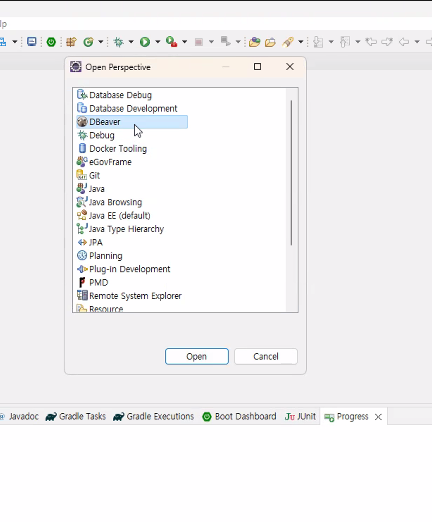This screenshot has height=523, width=432.
Task: Click the Git repository icon in list
Action: click(82, 175)
